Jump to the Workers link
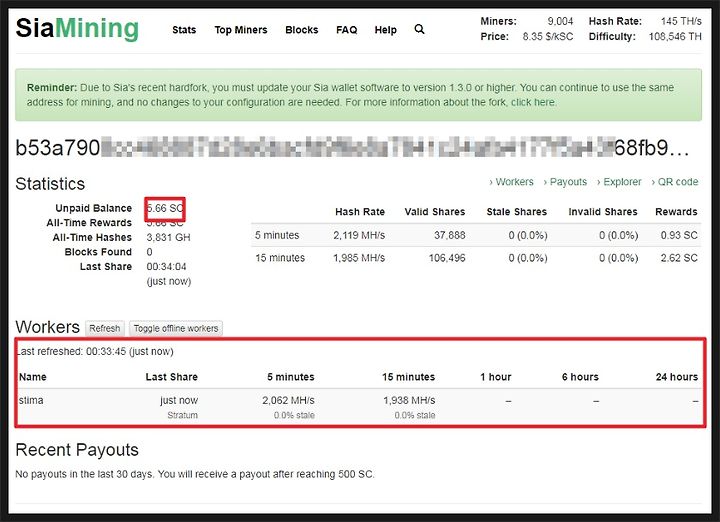 512,182
